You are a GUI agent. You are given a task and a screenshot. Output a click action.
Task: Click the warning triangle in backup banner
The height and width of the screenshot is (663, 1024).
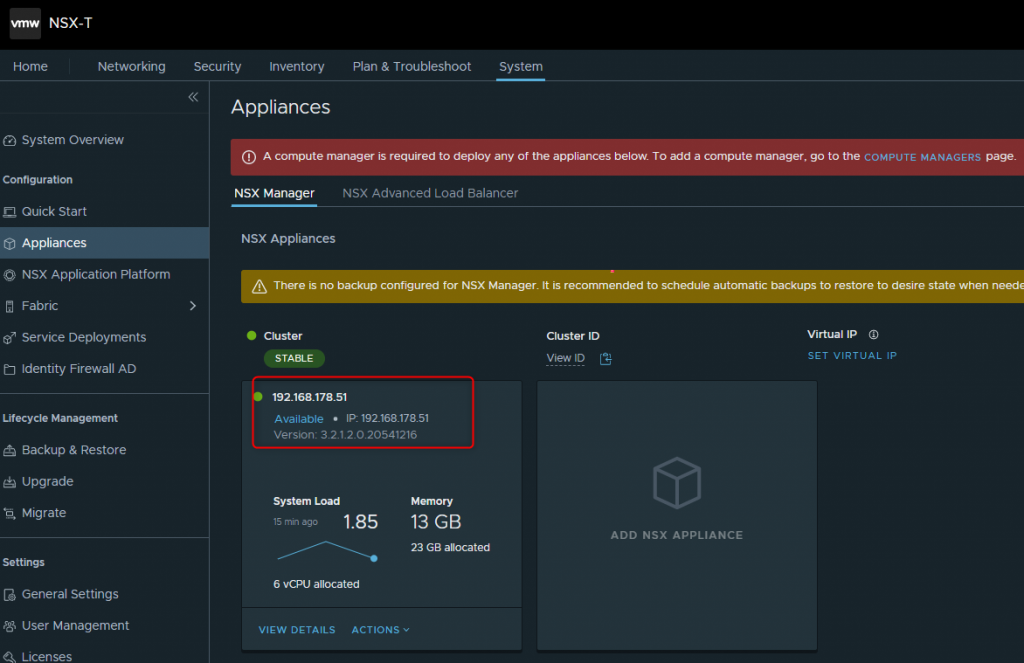(x=259, y=287)
